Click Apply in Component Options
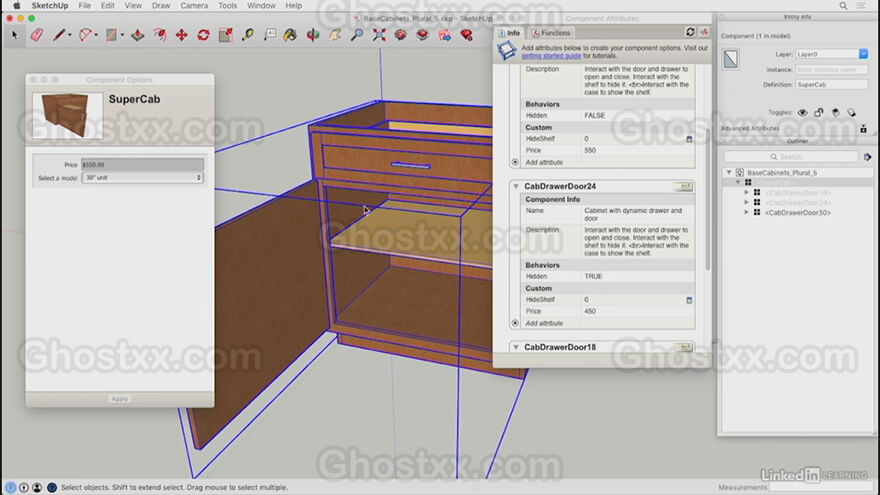The width and height of the screenshot is (880, 495). 120,399
